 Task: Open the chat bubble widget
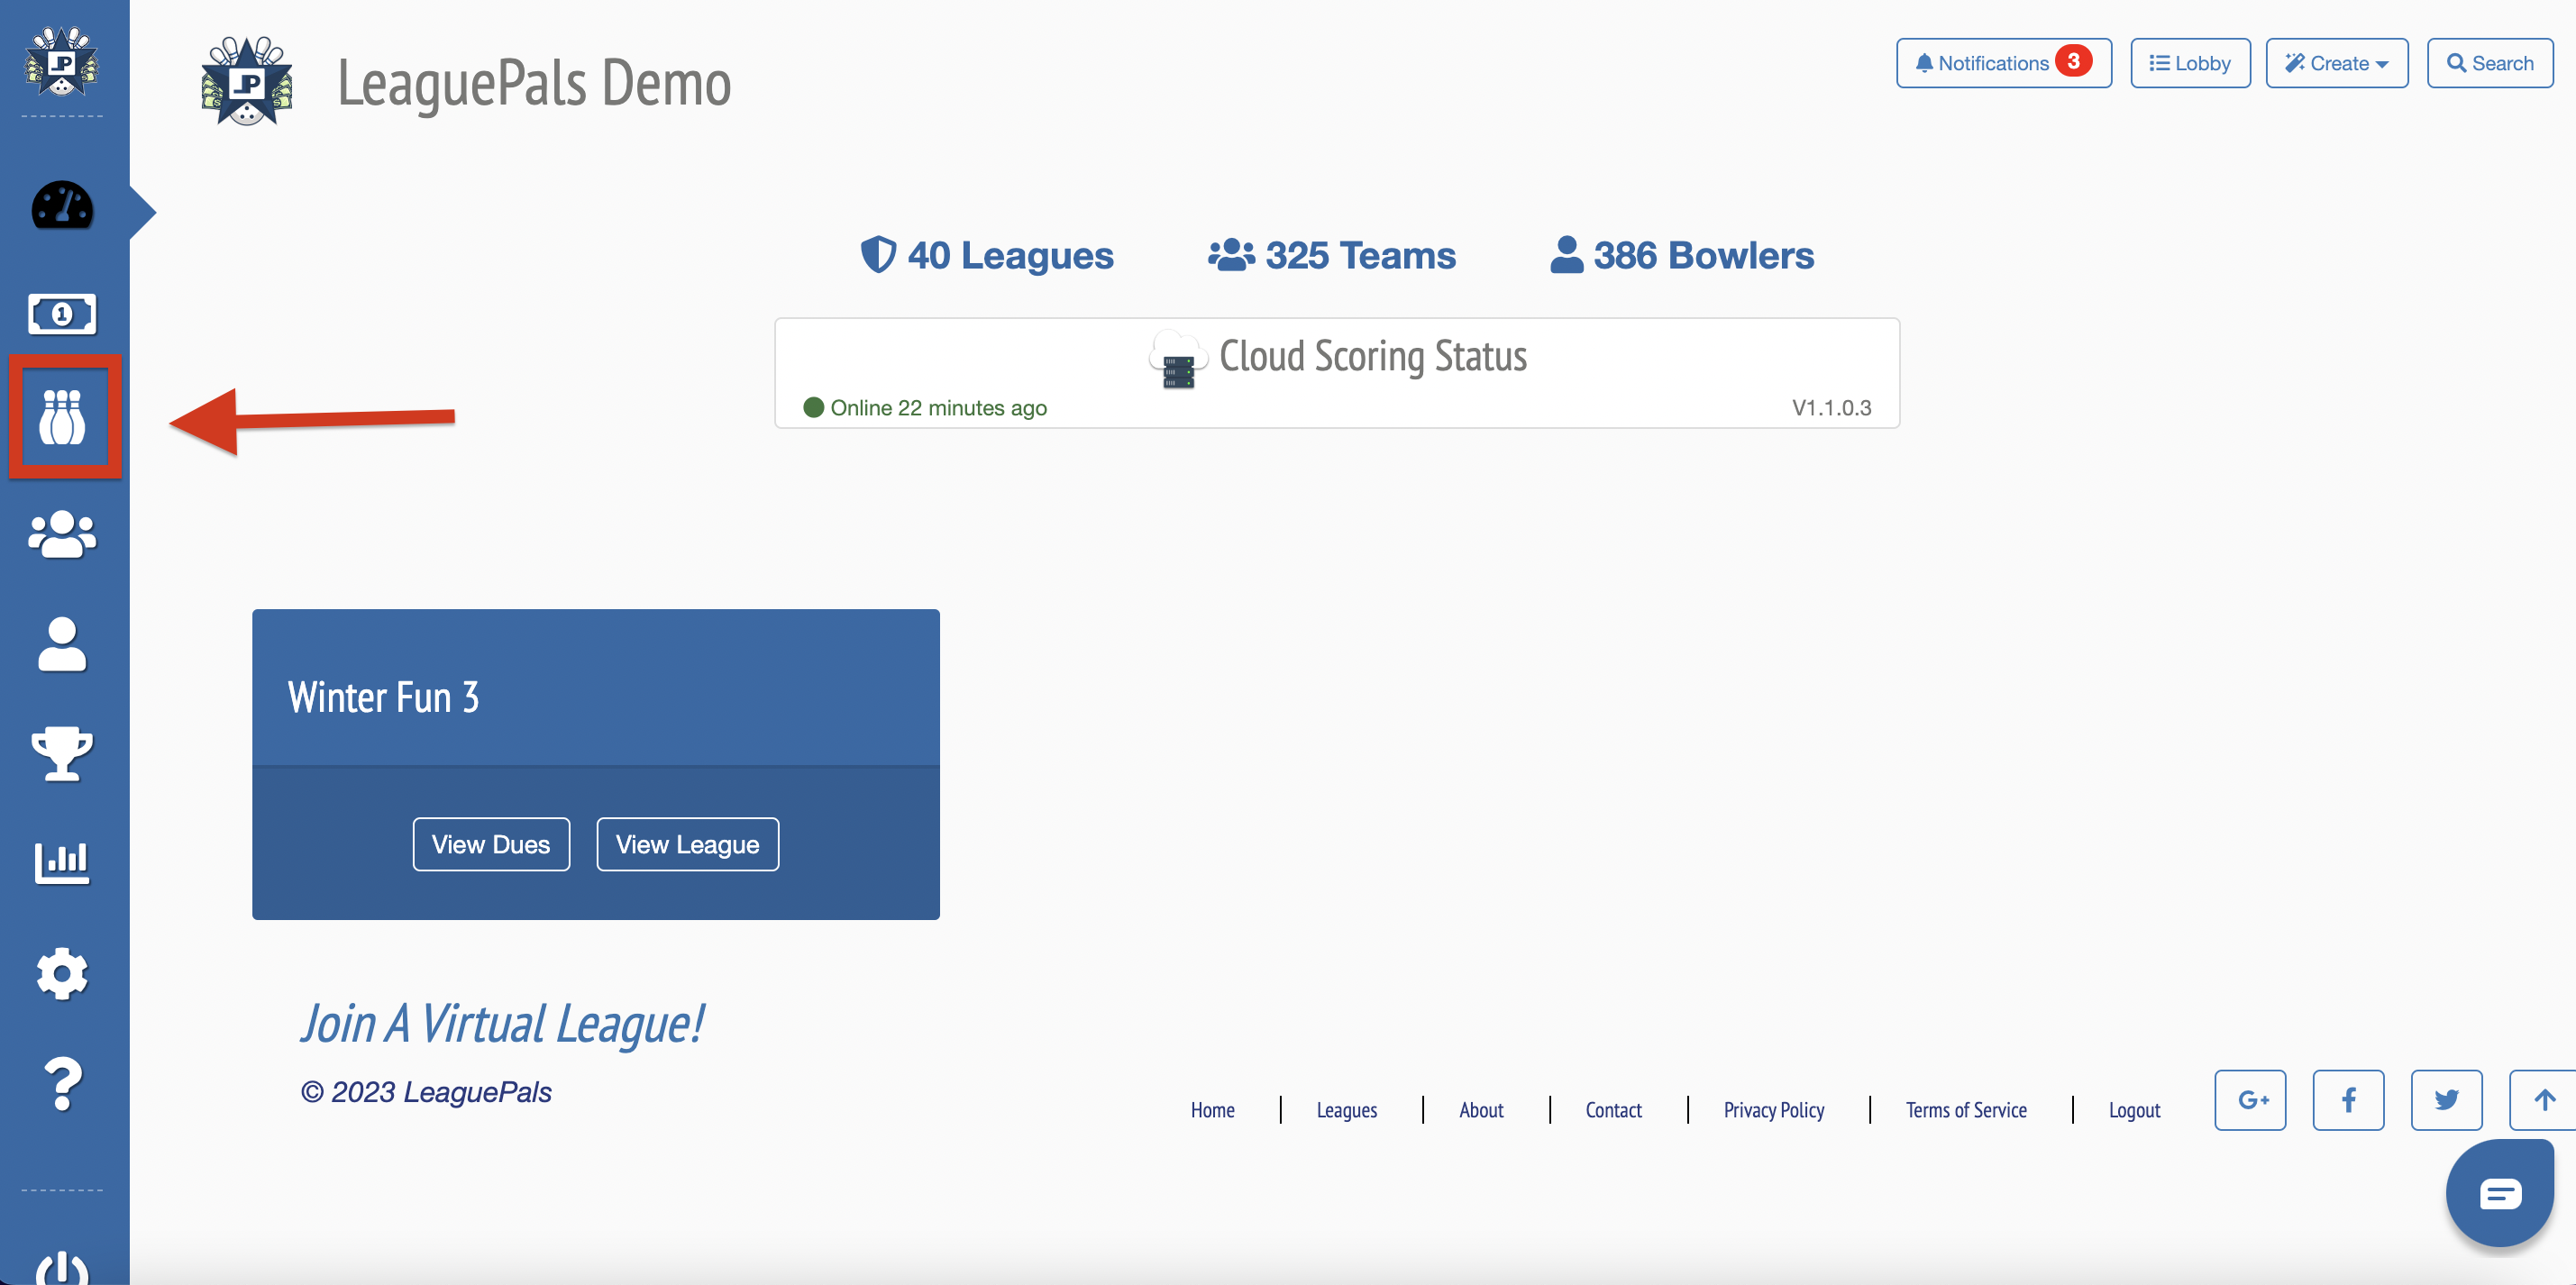(2499, 1193)
